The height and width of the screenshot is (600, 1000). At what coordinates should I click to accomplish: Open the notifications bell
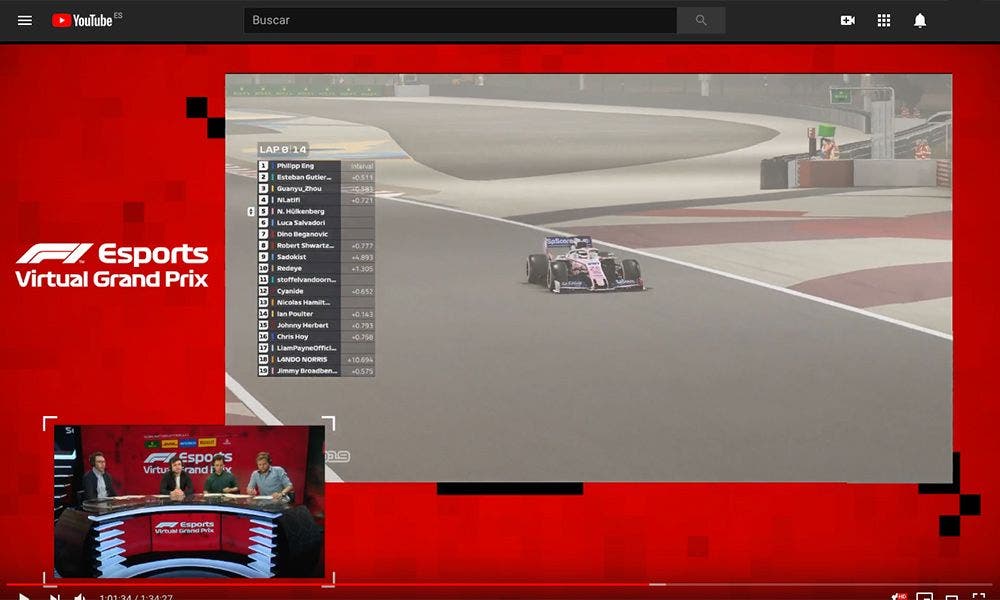pyautogui.click(x=920, y=20)
